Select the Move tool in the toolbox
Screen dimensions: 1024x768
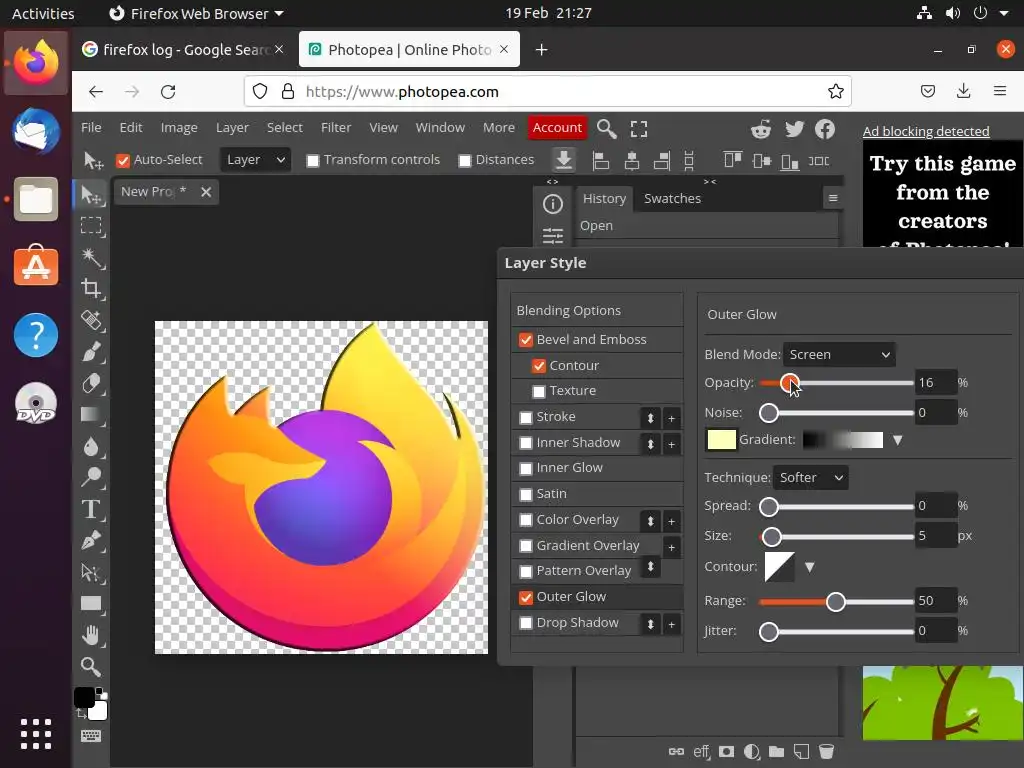(x=91, y=194)
